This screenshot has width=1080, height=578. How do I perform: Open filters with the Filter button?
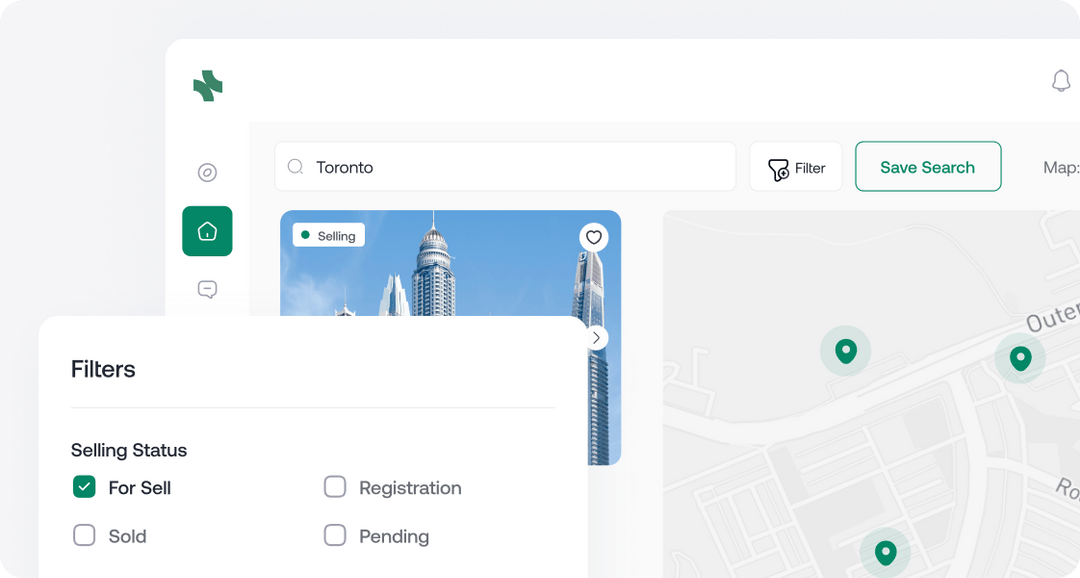[x=796, y=167]
